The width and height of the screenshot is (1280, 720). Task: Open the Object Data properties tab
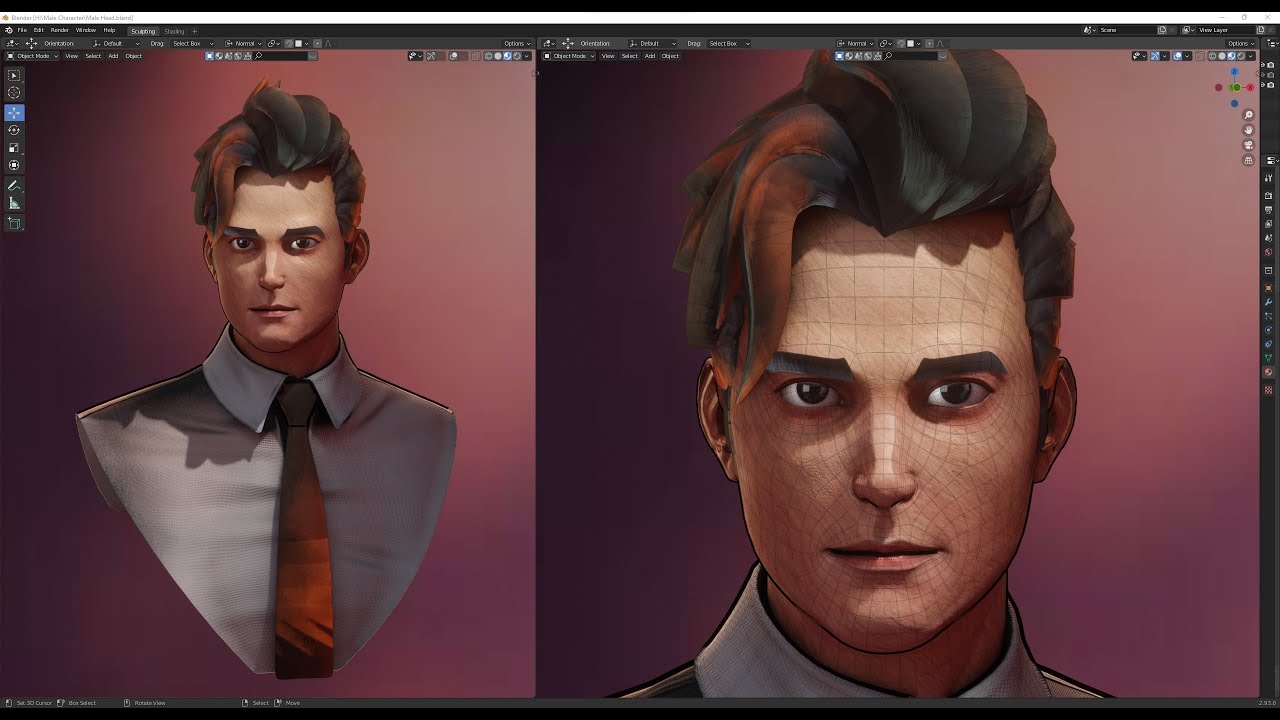click(1268, 358)
